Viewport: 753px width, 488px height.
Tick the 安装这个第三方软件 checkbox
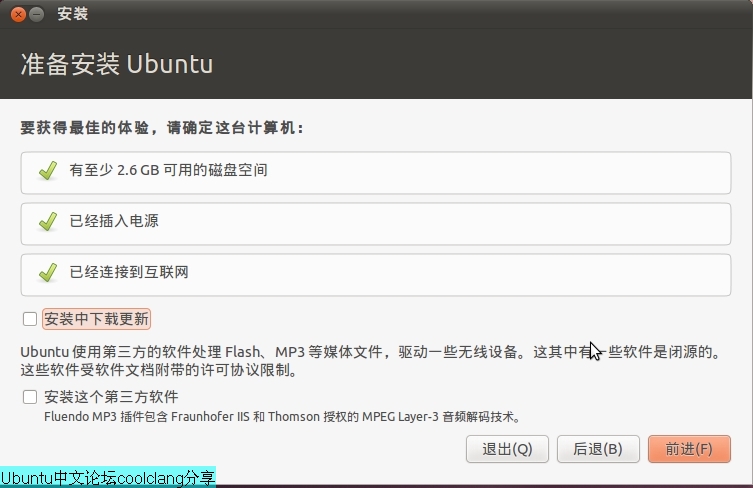[x=30, y=397]
